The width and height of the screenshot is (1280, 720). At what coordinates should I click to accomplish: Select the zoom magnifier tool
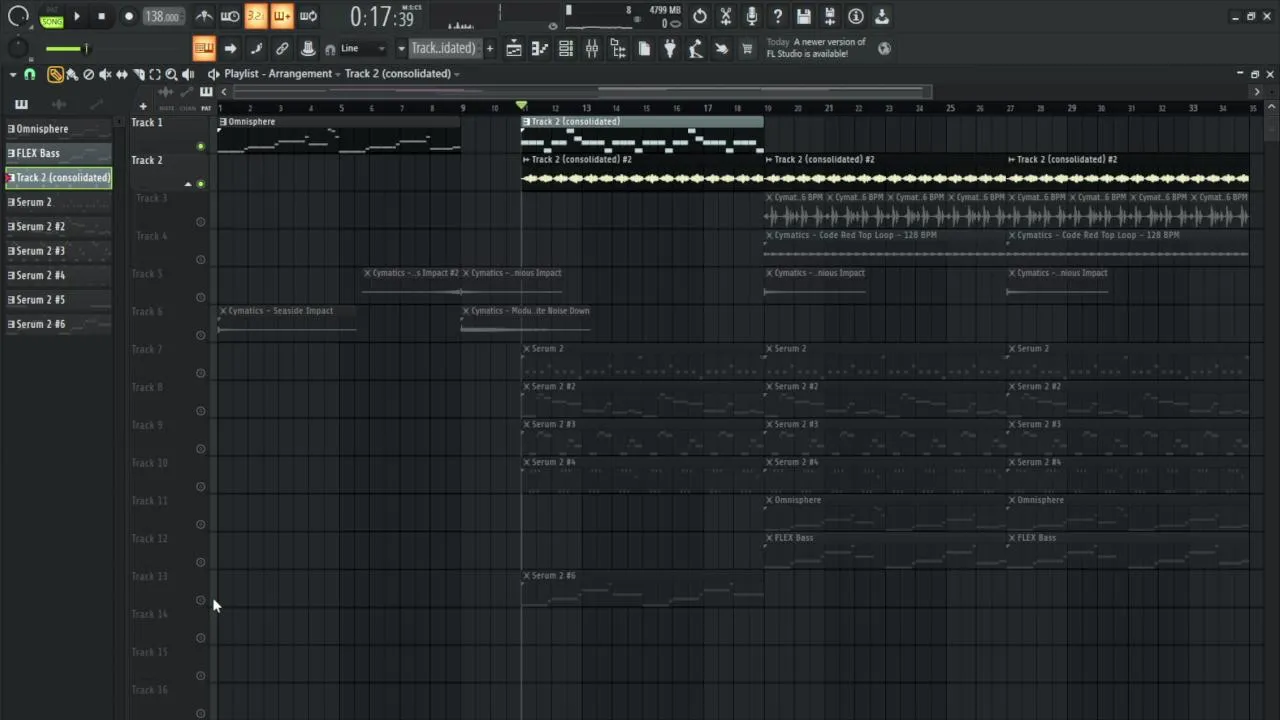171,74
